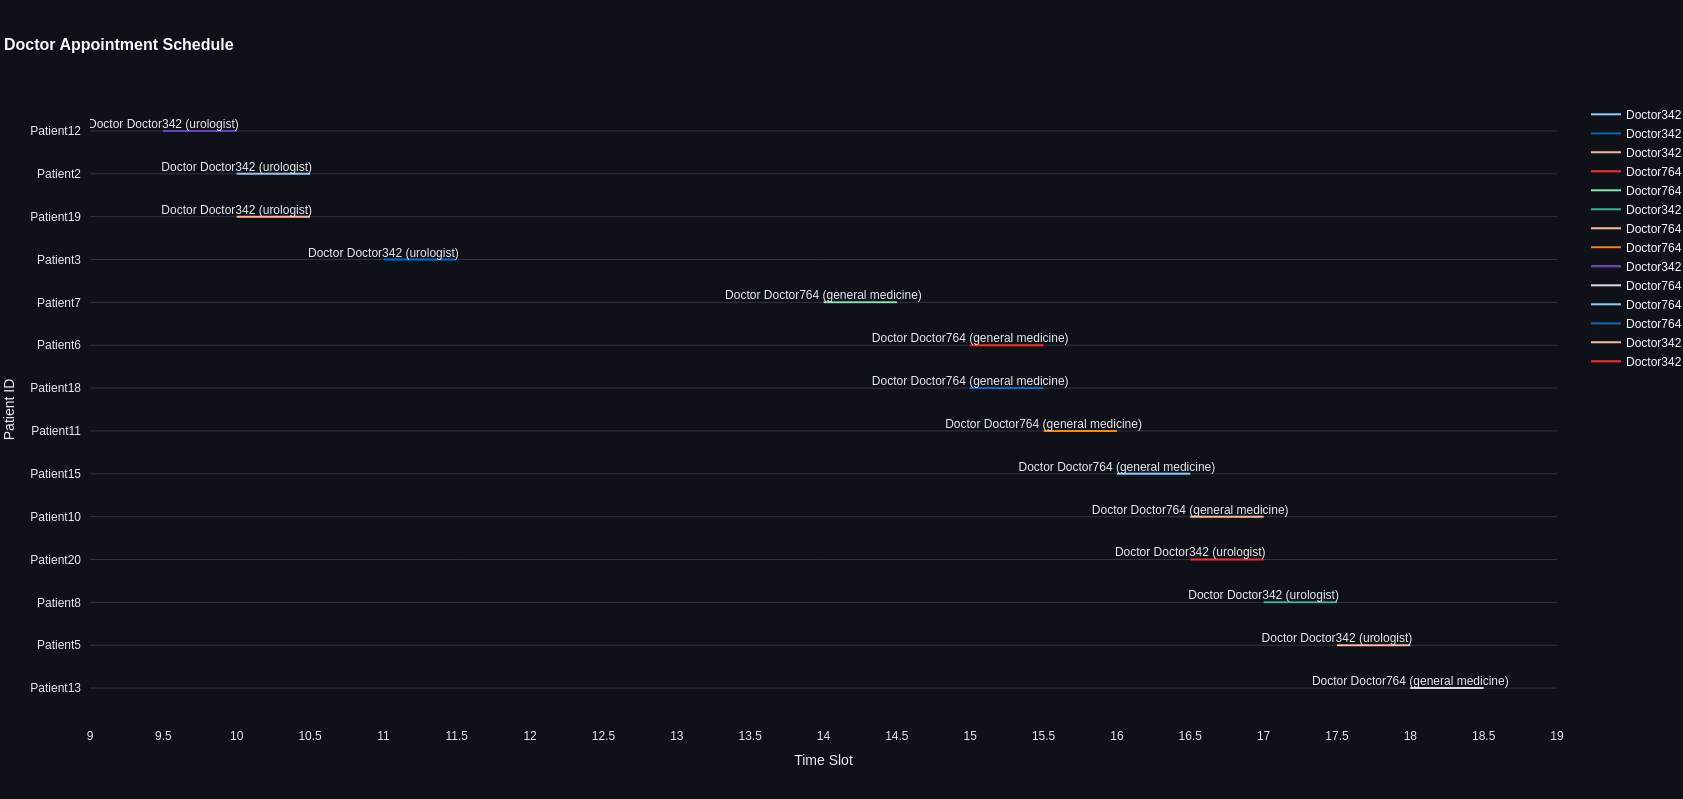
Task: Click the Patient13 axis label
Action: [55, 688]
